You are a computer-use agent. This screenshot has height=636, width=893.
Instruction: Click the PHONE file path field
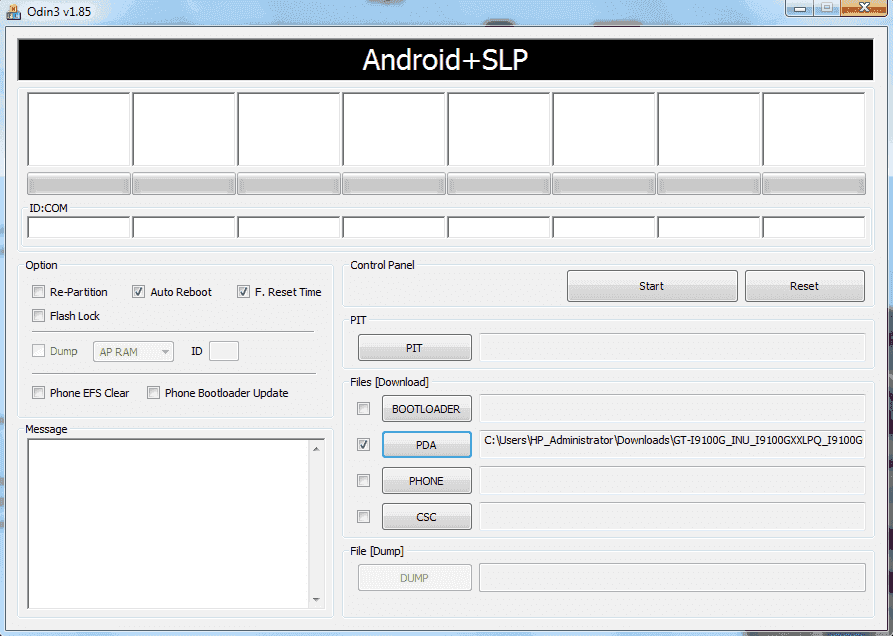pyautogui.click(x=673, y=480)
